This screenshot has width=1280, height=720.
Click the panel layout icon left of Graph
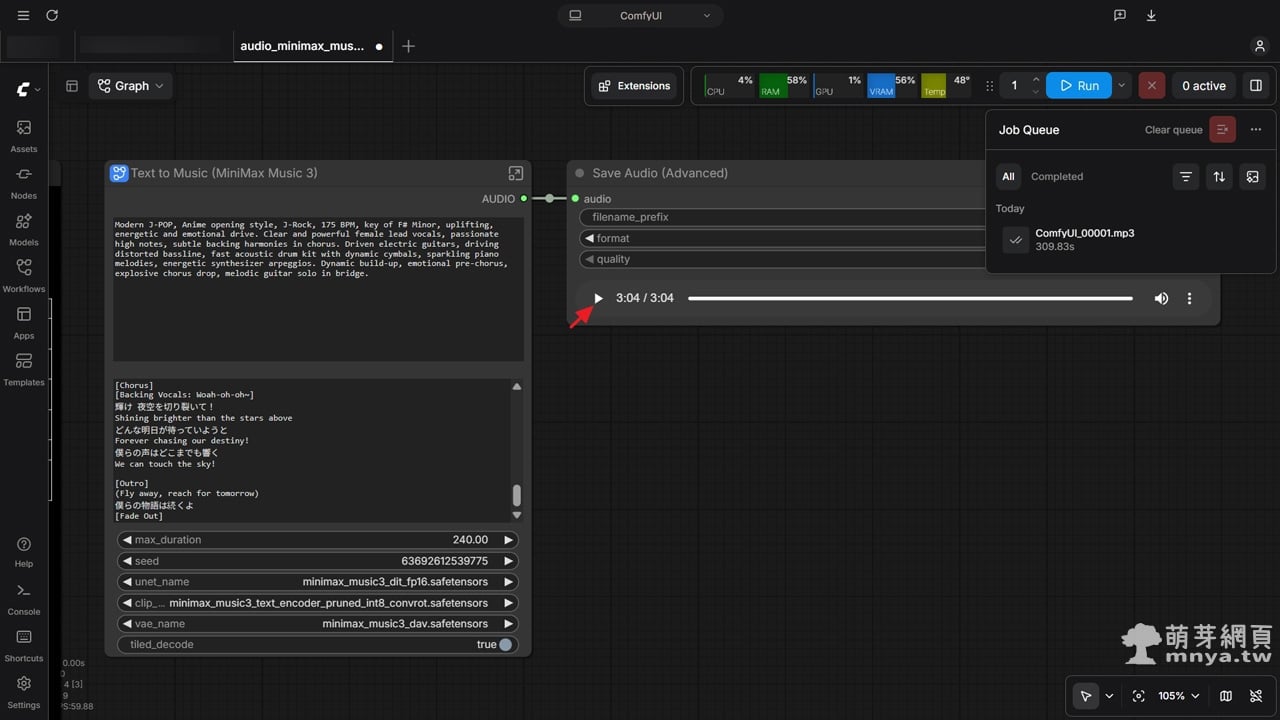(72, 86)
